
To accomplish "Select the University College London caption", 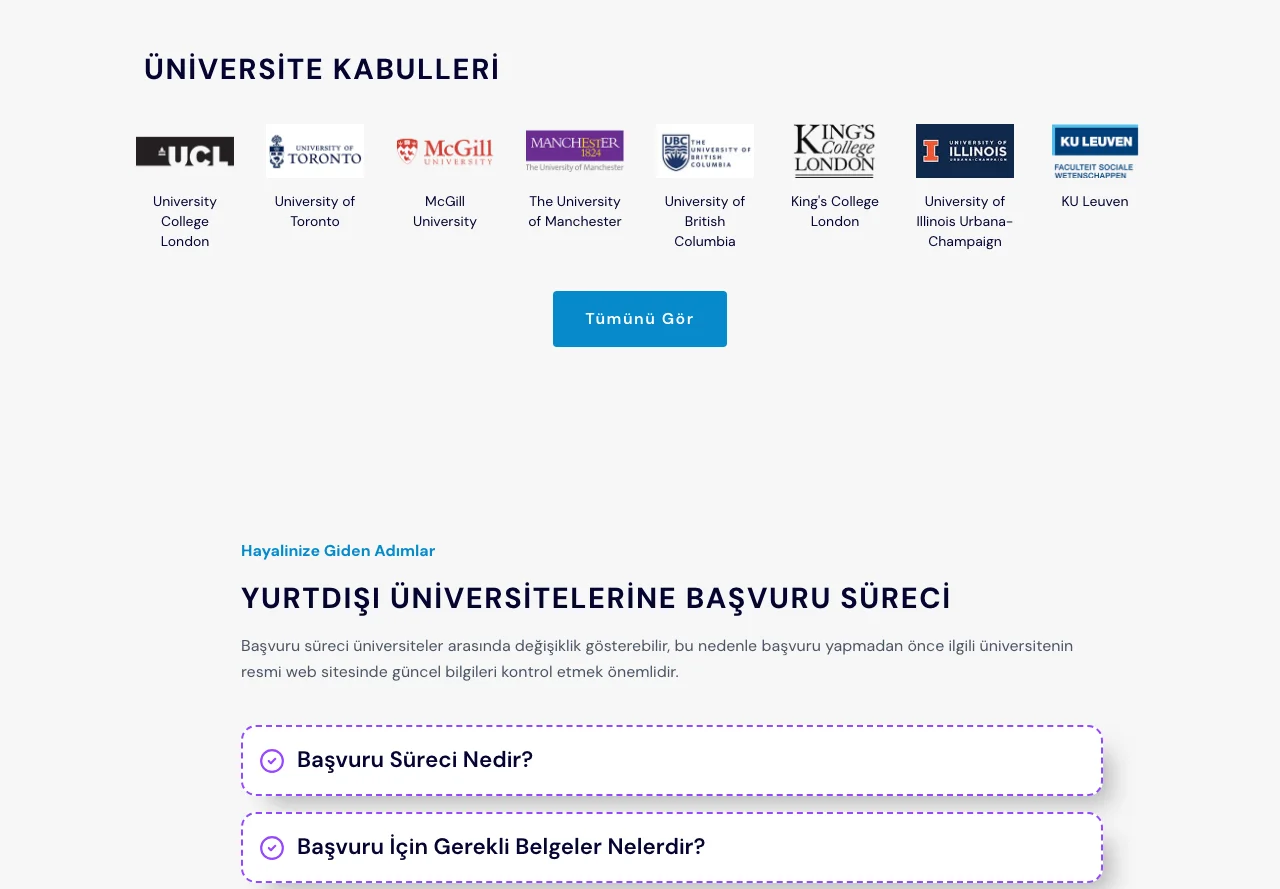I will (185, 221).
